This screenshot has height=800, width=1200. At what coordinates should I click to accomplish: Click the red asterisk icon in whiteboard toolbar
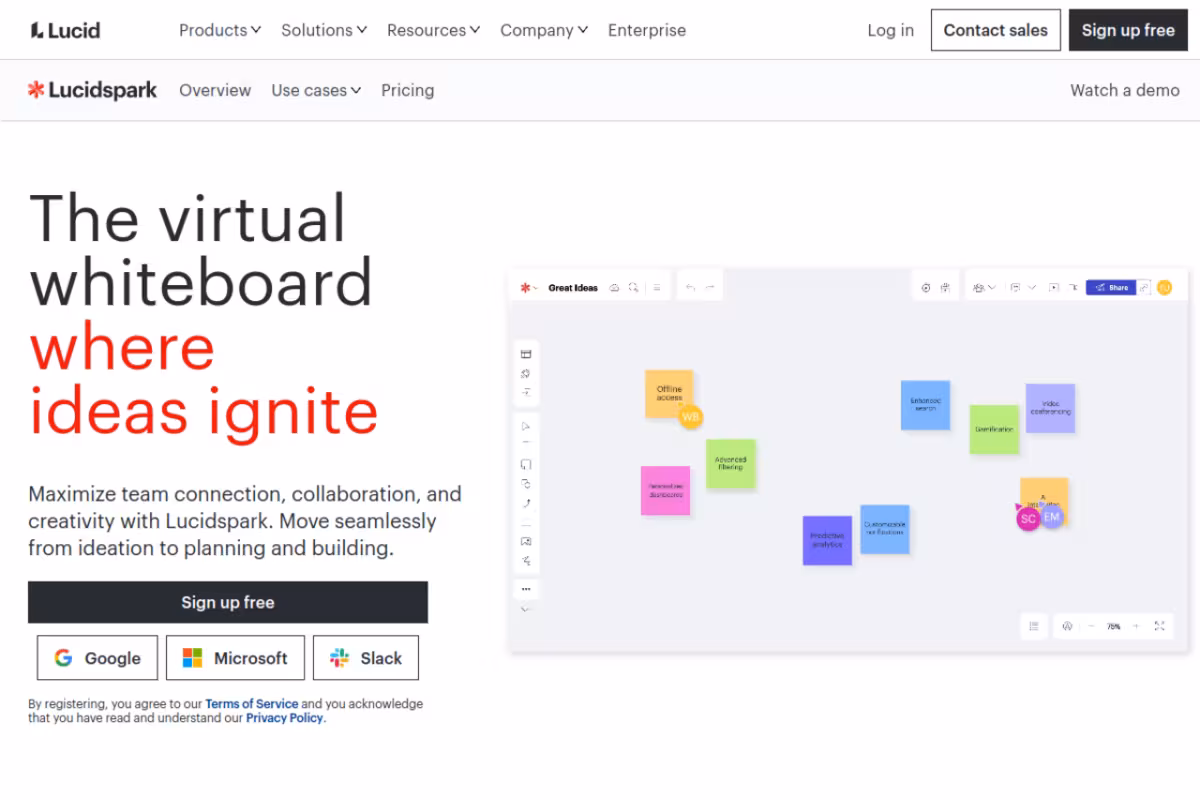(524, 288)
